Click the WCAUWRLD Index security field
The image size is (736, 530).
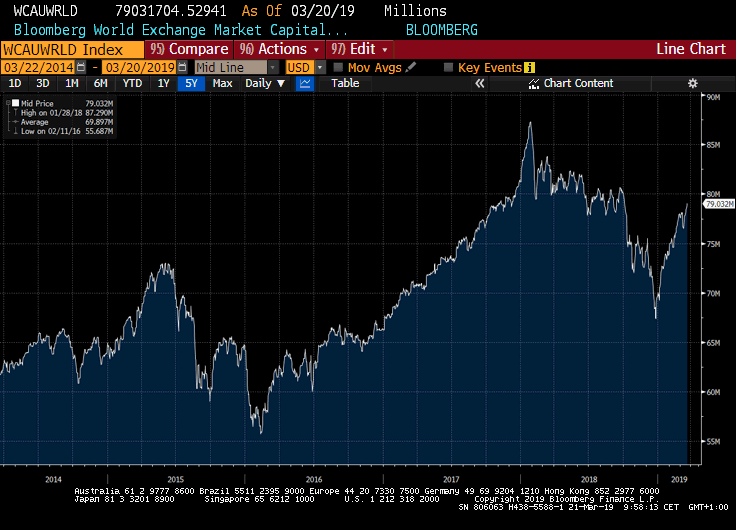click(72, 50)
